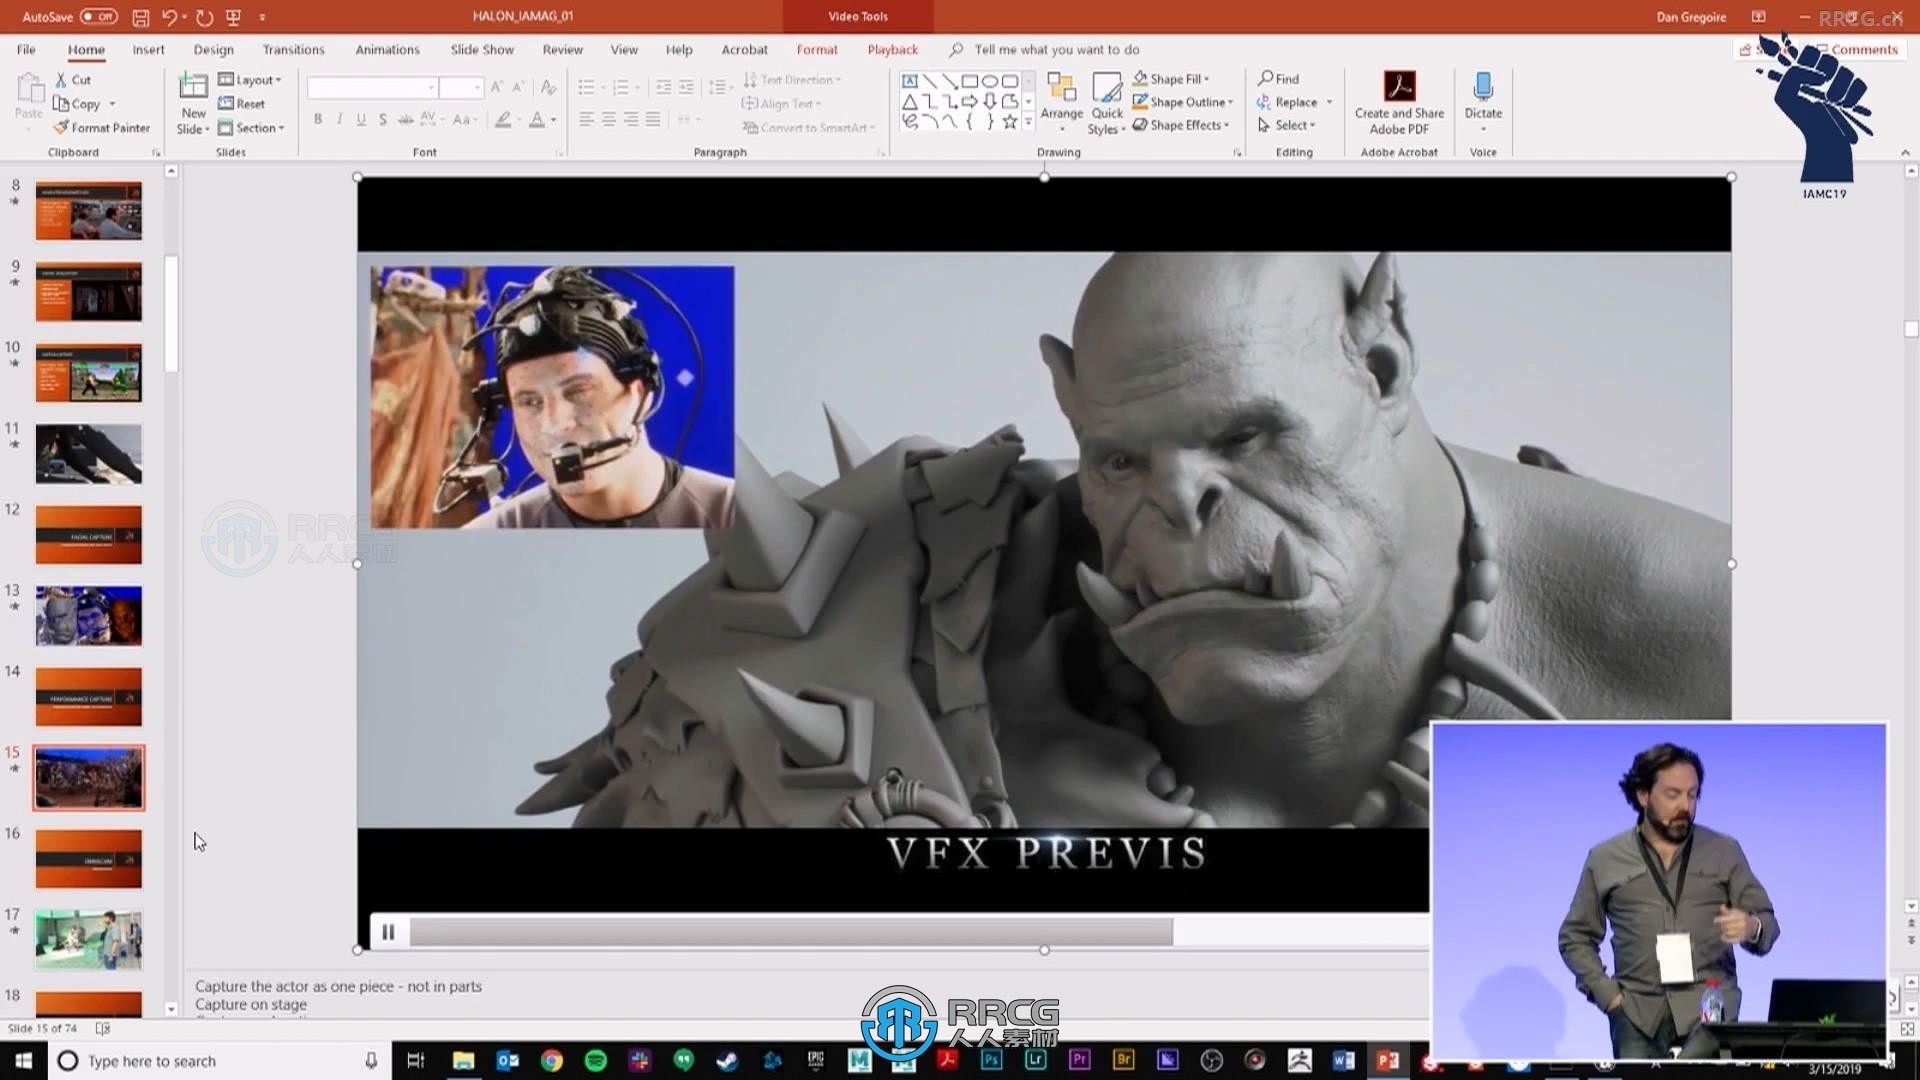Click the Numbering list icon
The height and width of the screenshot is (1080, 1920).
(621, 88)
